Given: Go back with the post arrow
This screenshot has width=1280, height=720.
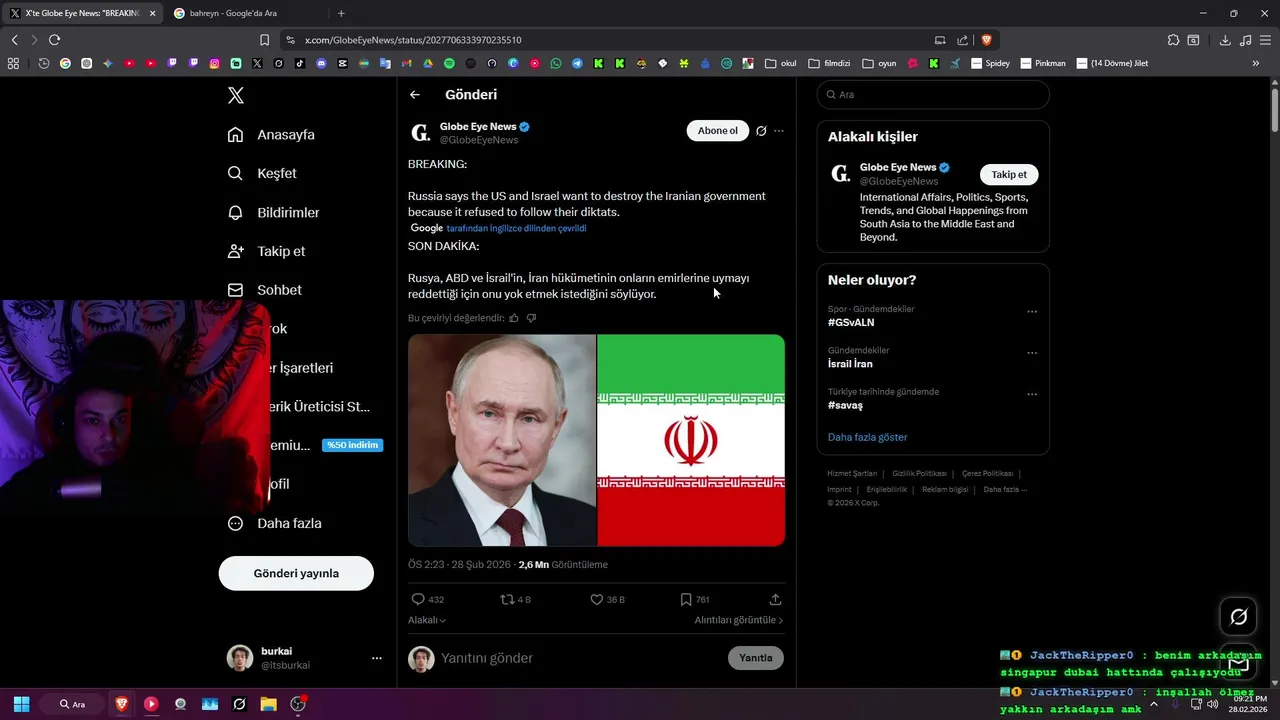Looking at the screenshot, I should (x=415, y=95).
